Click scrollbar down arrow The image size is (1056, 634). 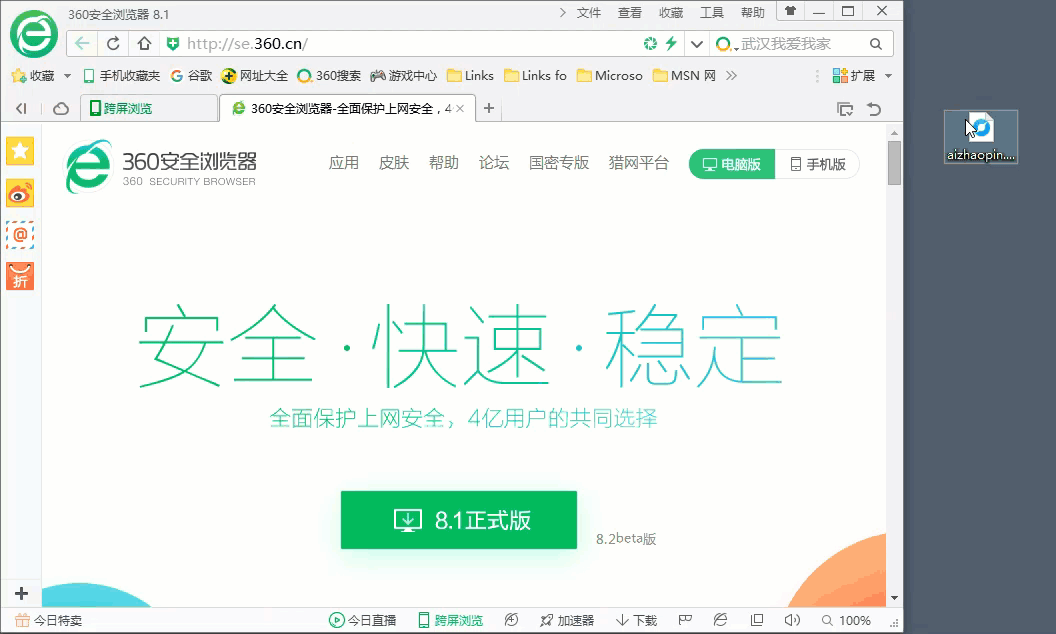894,598
